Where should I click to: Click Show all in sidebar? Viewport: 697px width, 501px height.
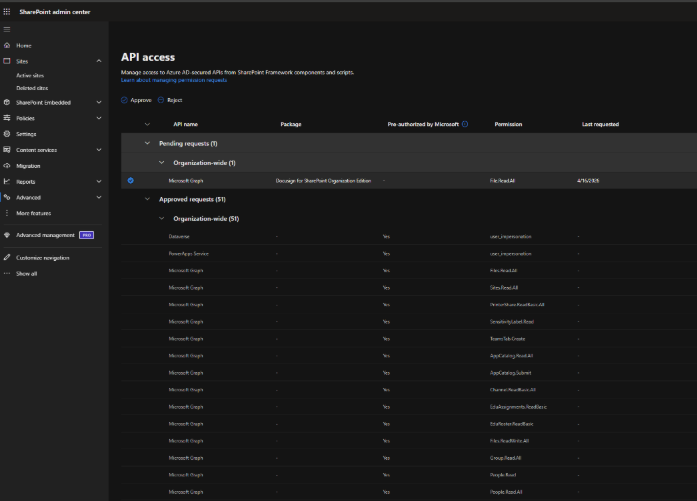[x=27, y=274]
